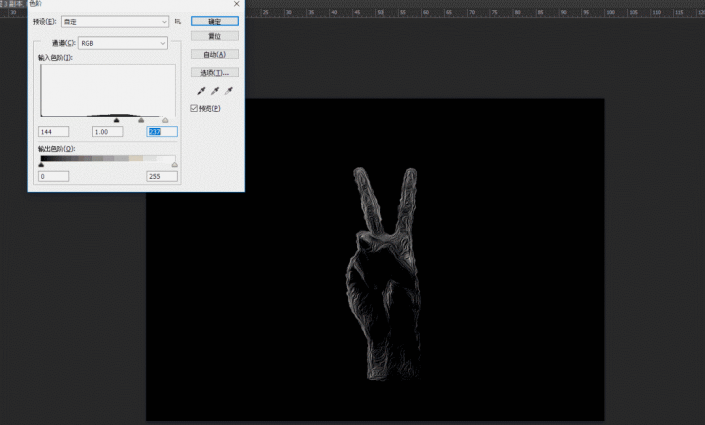Click the input shadow value field 144
The image size is (705, 425).
click(x=53, y=131)
